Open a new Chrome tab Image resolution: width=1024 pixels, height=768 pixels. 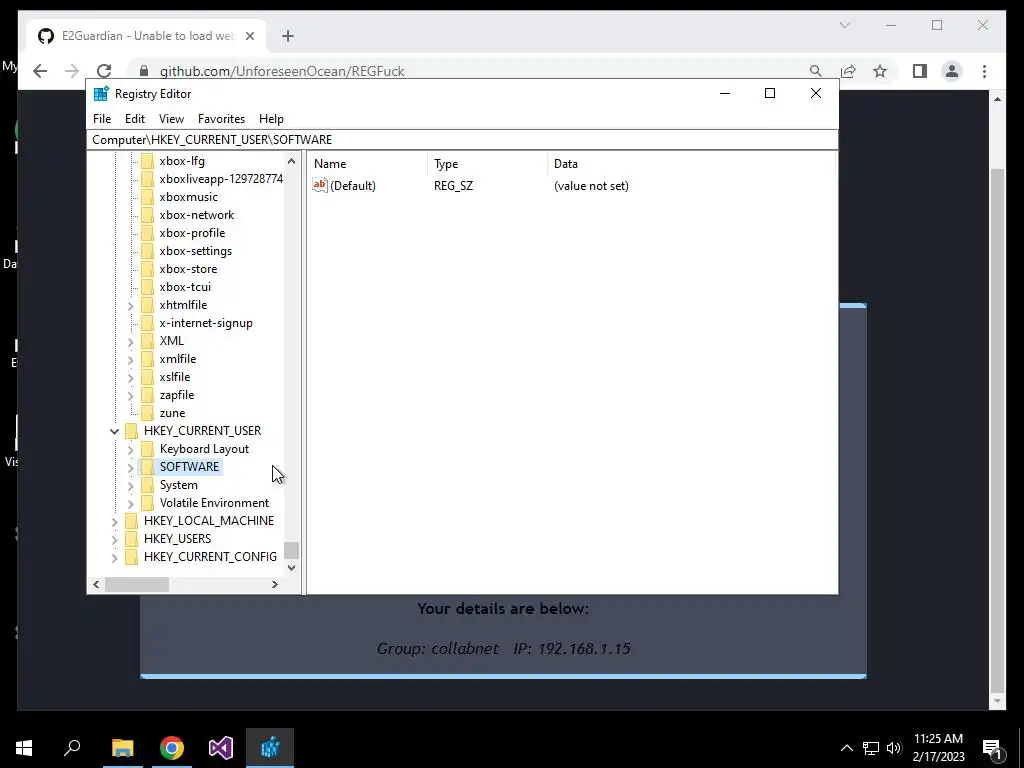click(287, 36)
